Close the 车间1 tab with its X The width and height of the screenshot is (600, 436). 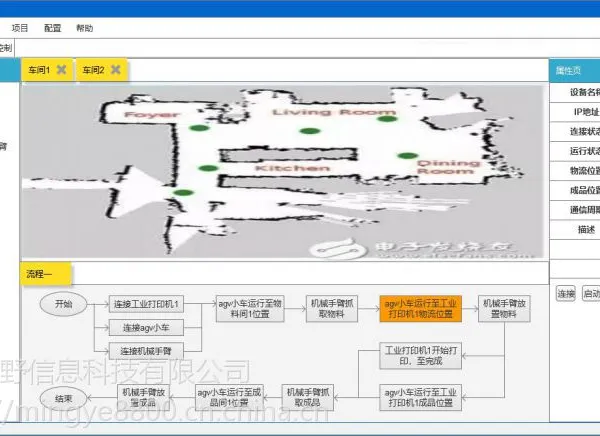coord(61,69)
